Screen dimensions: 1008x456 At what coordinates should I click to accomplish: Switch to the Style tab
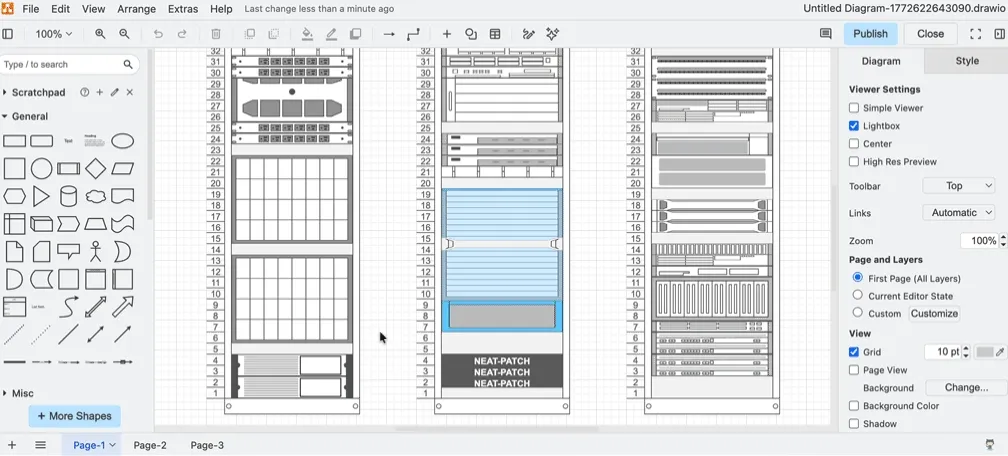click(967, 61)
